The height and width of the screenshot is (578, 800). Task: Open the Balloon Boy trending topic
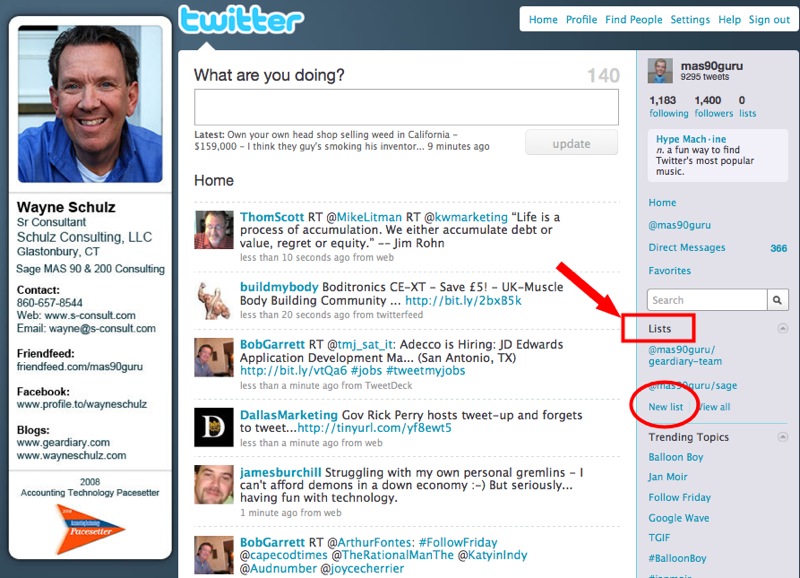(x=676, y=457)
